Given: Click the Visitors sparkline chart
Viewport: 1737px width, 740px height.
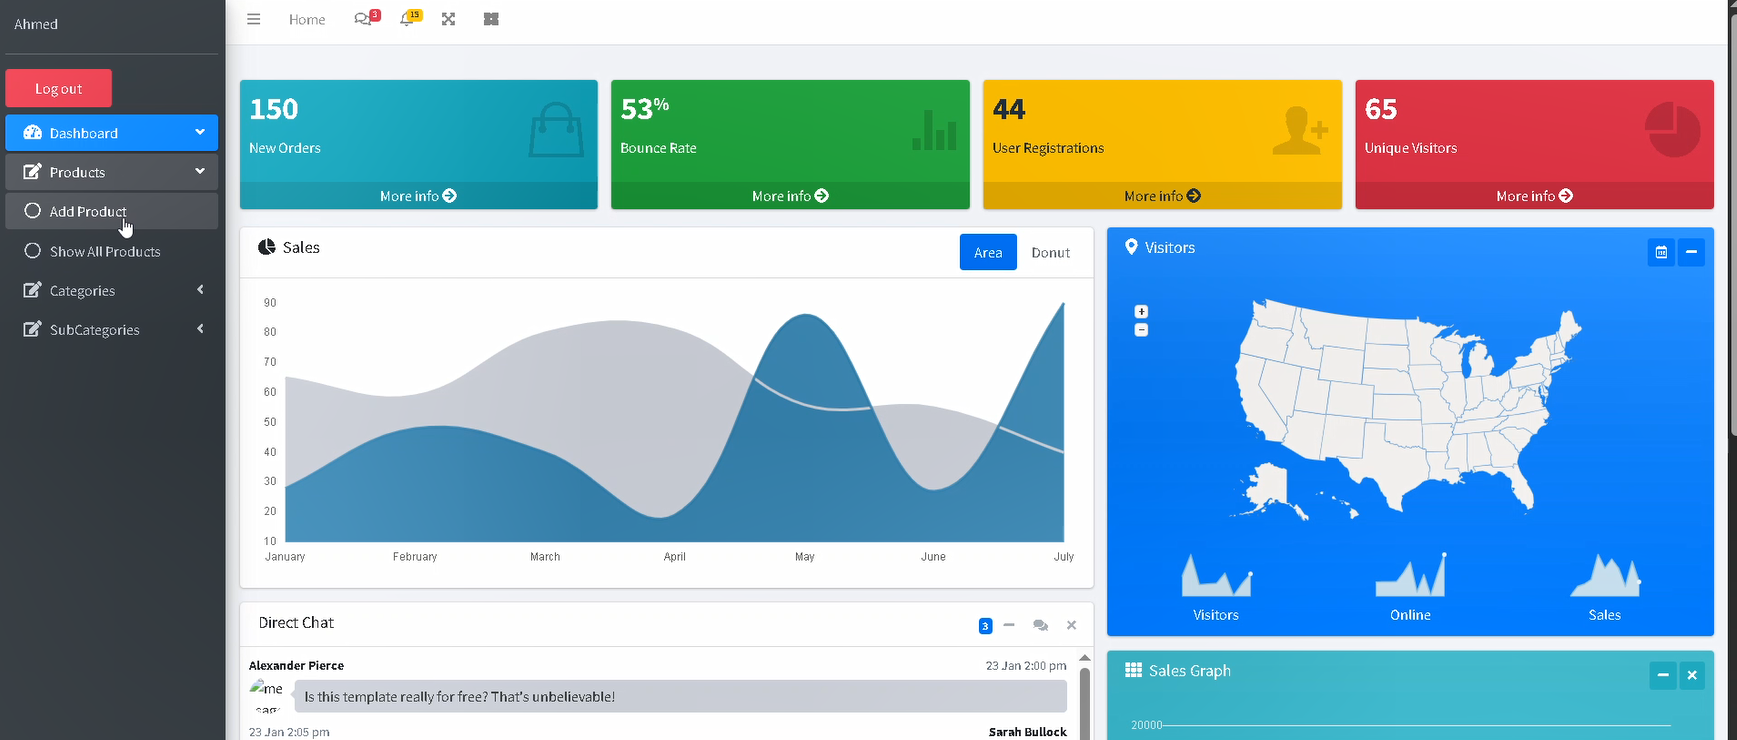Looking at the screenshot, I should 1216,575.
